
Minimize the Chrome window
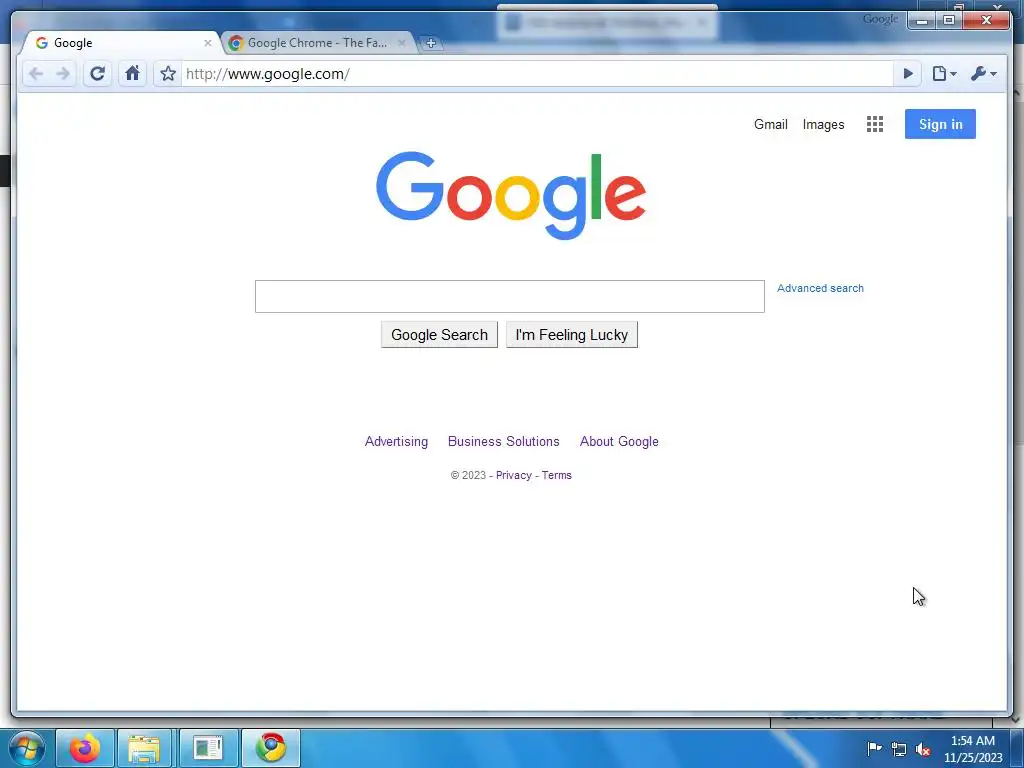(x=922, y=20)
